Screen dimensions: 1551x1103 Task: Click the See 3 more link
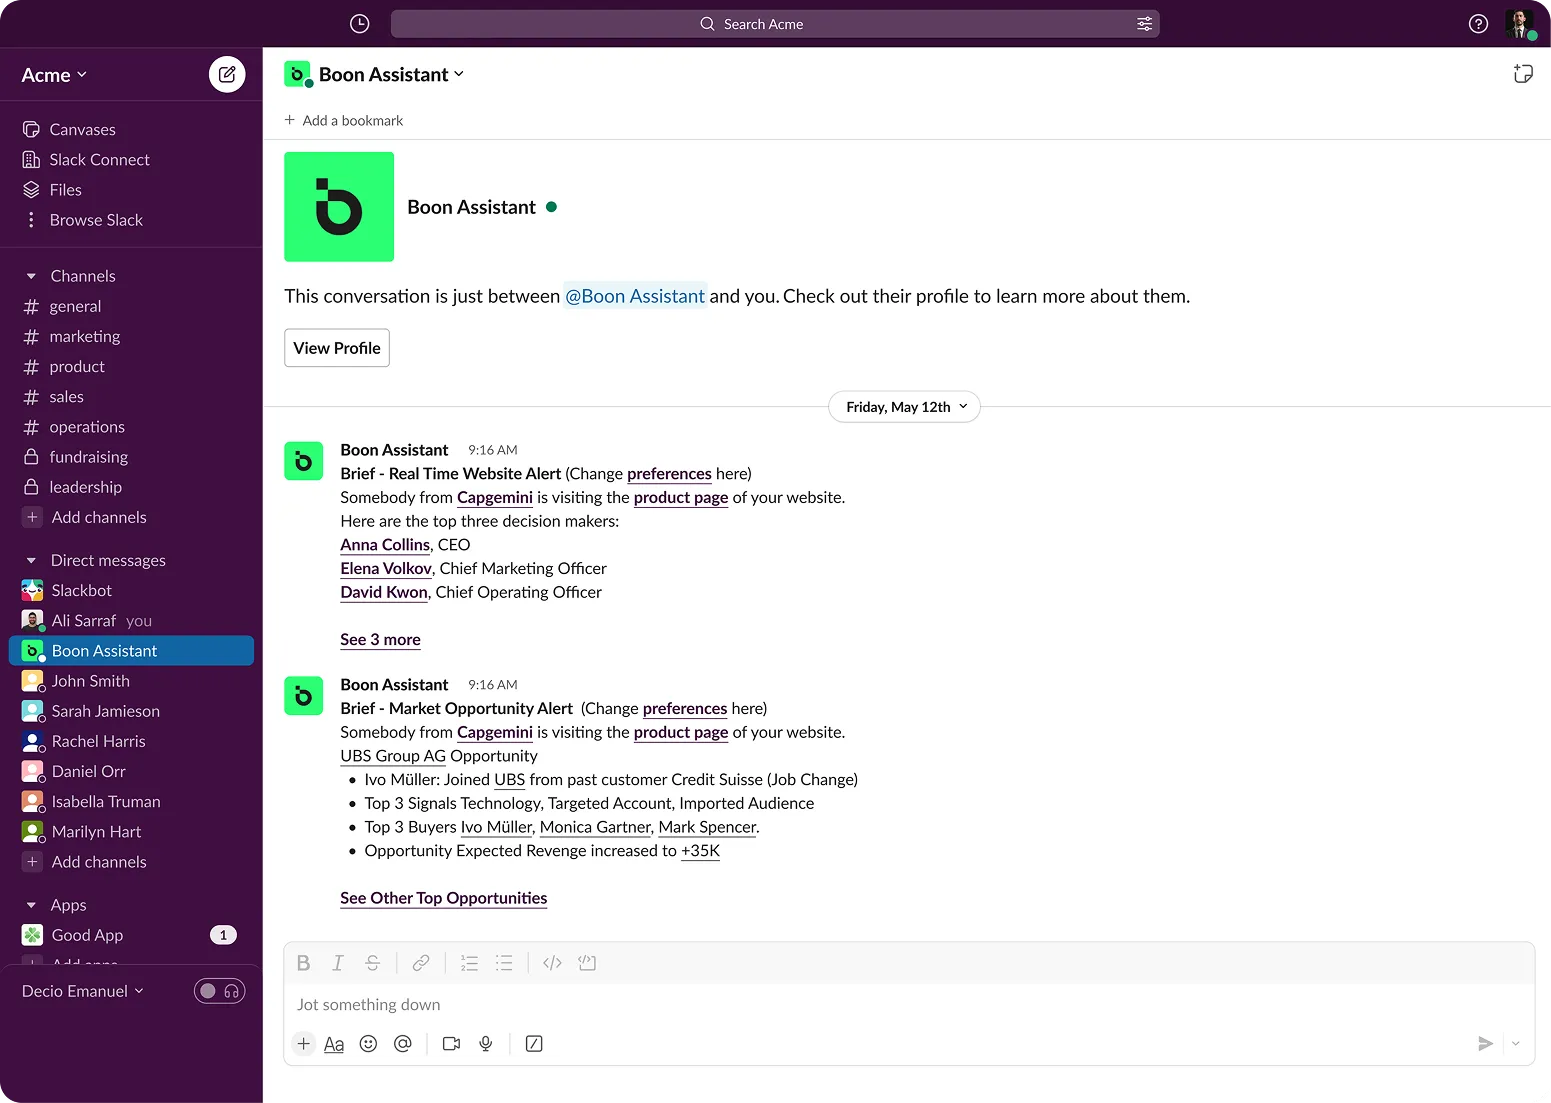(x=380, y=640)
